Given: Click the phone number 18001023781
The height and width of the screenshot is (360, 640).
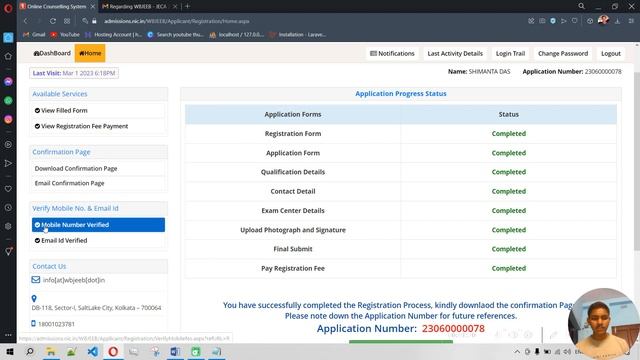Looking at the screenshot, I should coord(56,324).
